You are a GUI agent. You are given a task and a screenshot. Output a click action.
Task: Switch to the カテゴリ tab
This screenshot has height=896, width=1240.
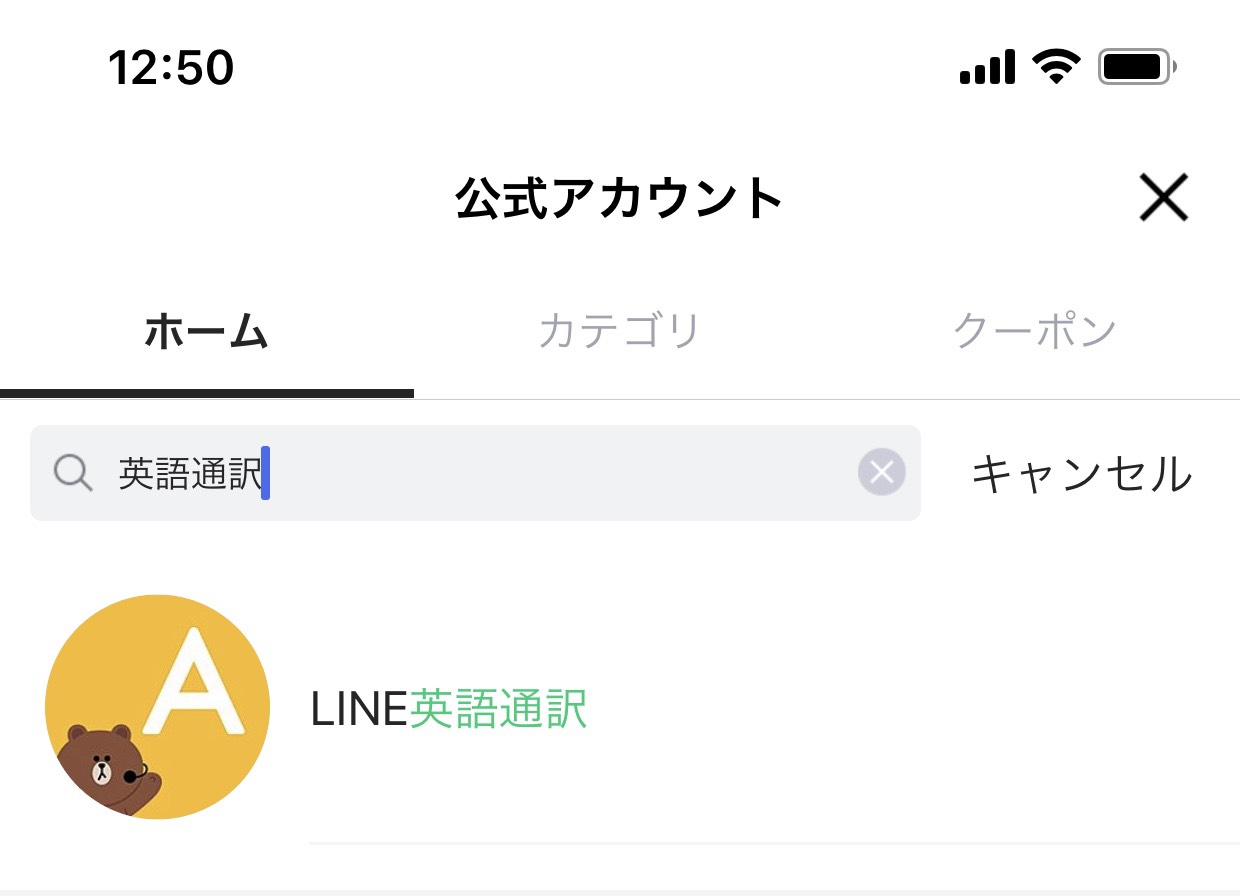click(x=620, y=331)
